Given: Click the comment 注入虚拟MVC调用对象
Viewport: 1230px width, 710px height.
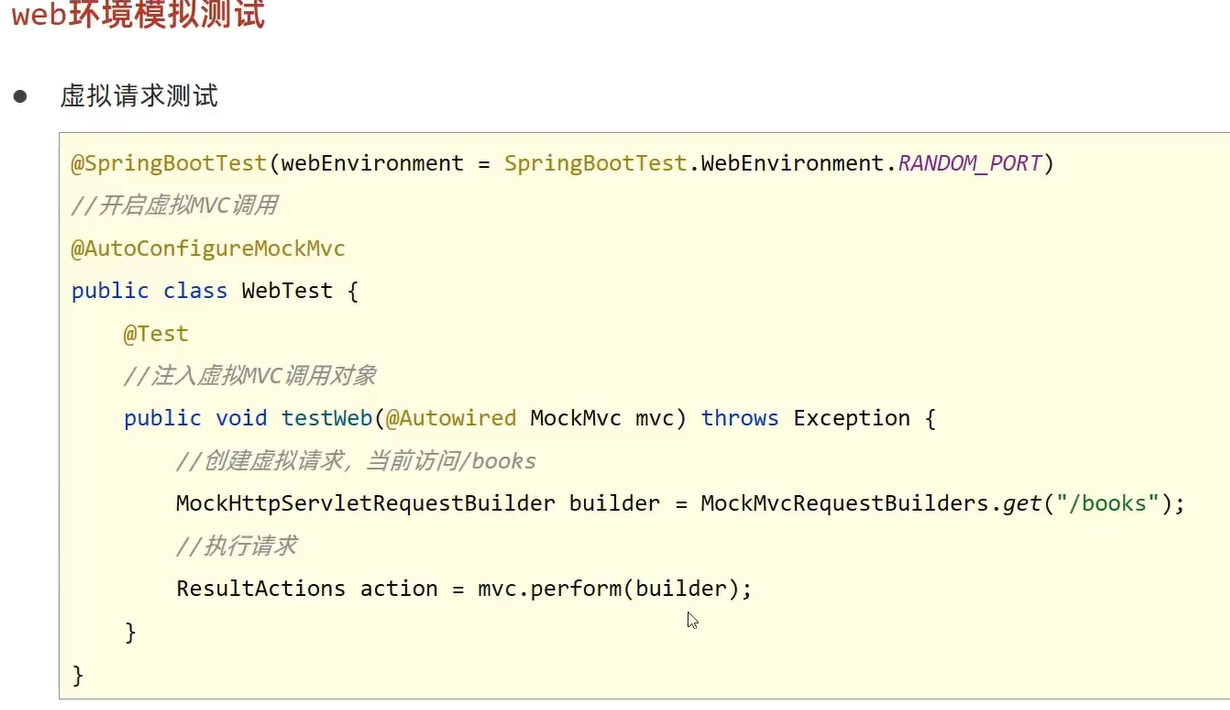Looking at the screenshot, I should pyautogui.click(x=250, y=376).
